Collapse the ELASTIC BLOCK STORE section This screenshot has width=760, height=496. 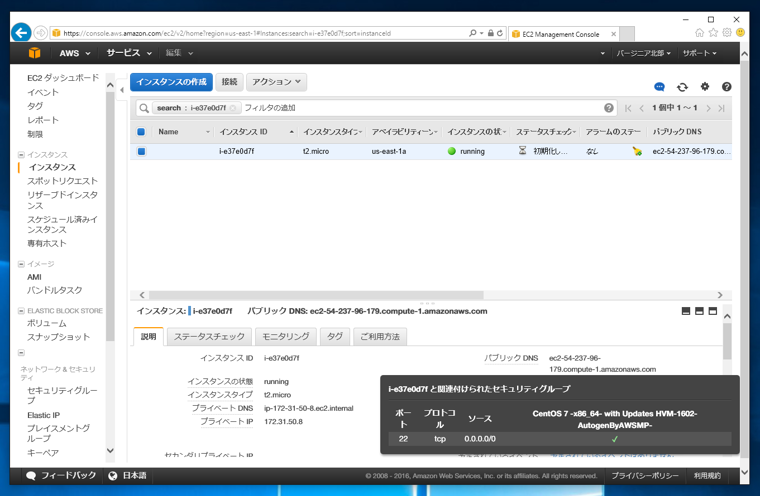(21, 311)
